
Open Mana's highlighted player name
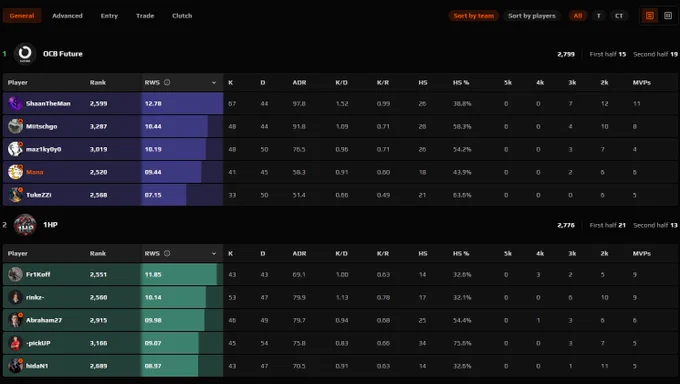coord(34,172)
